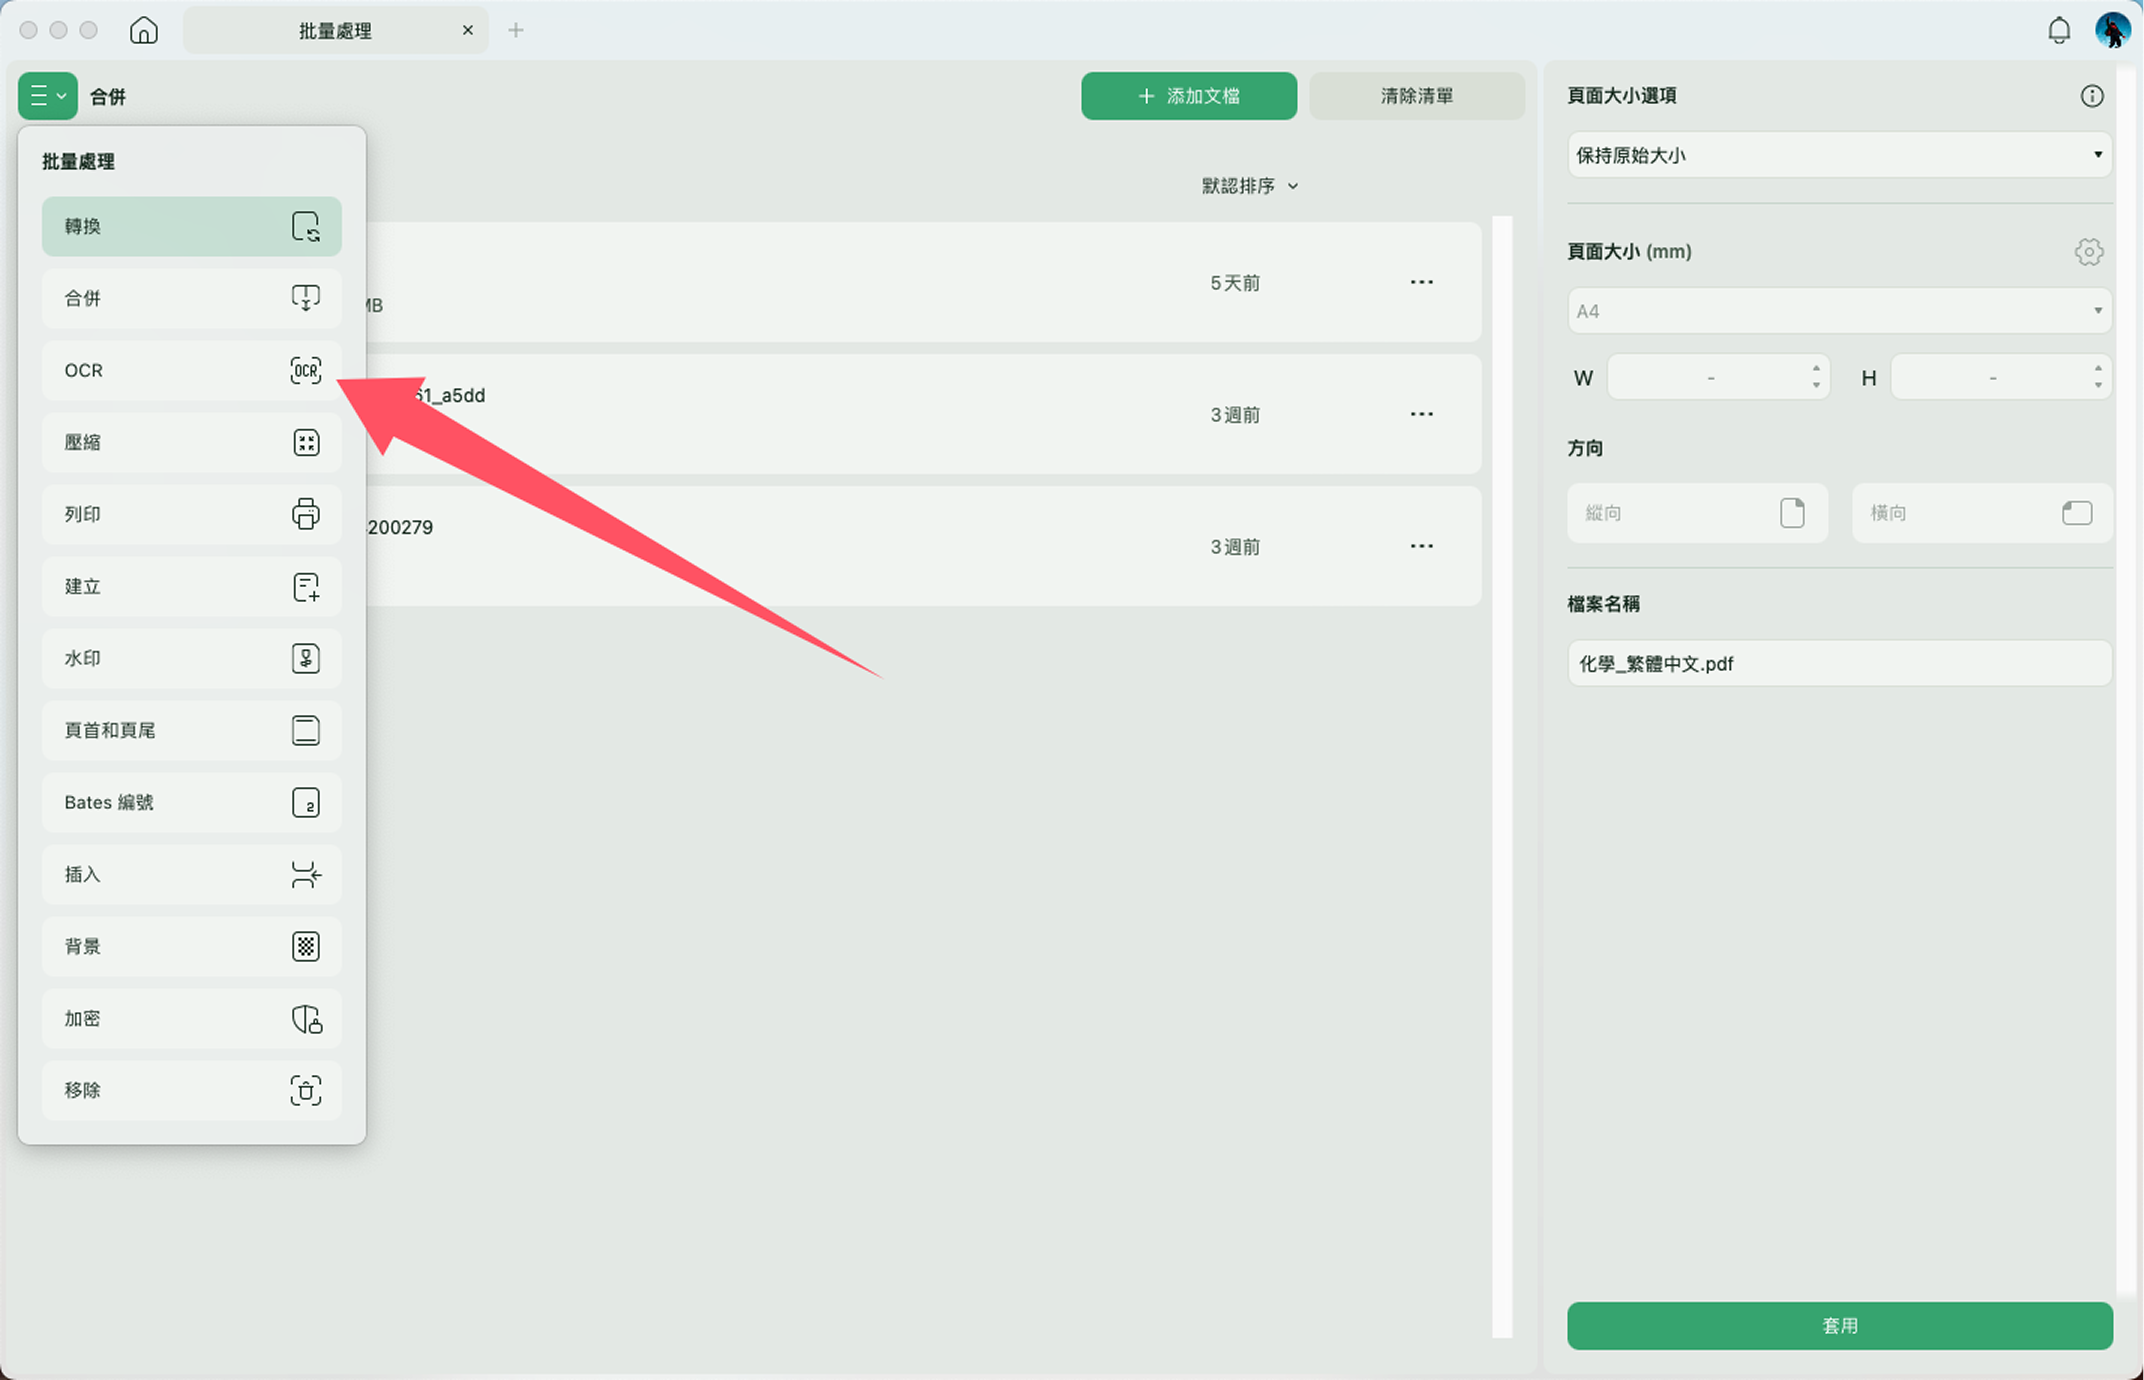Screen dimensions: 2144x1380
Task: Click the Compress icon in the menu
Action: (x=306, y=442)
